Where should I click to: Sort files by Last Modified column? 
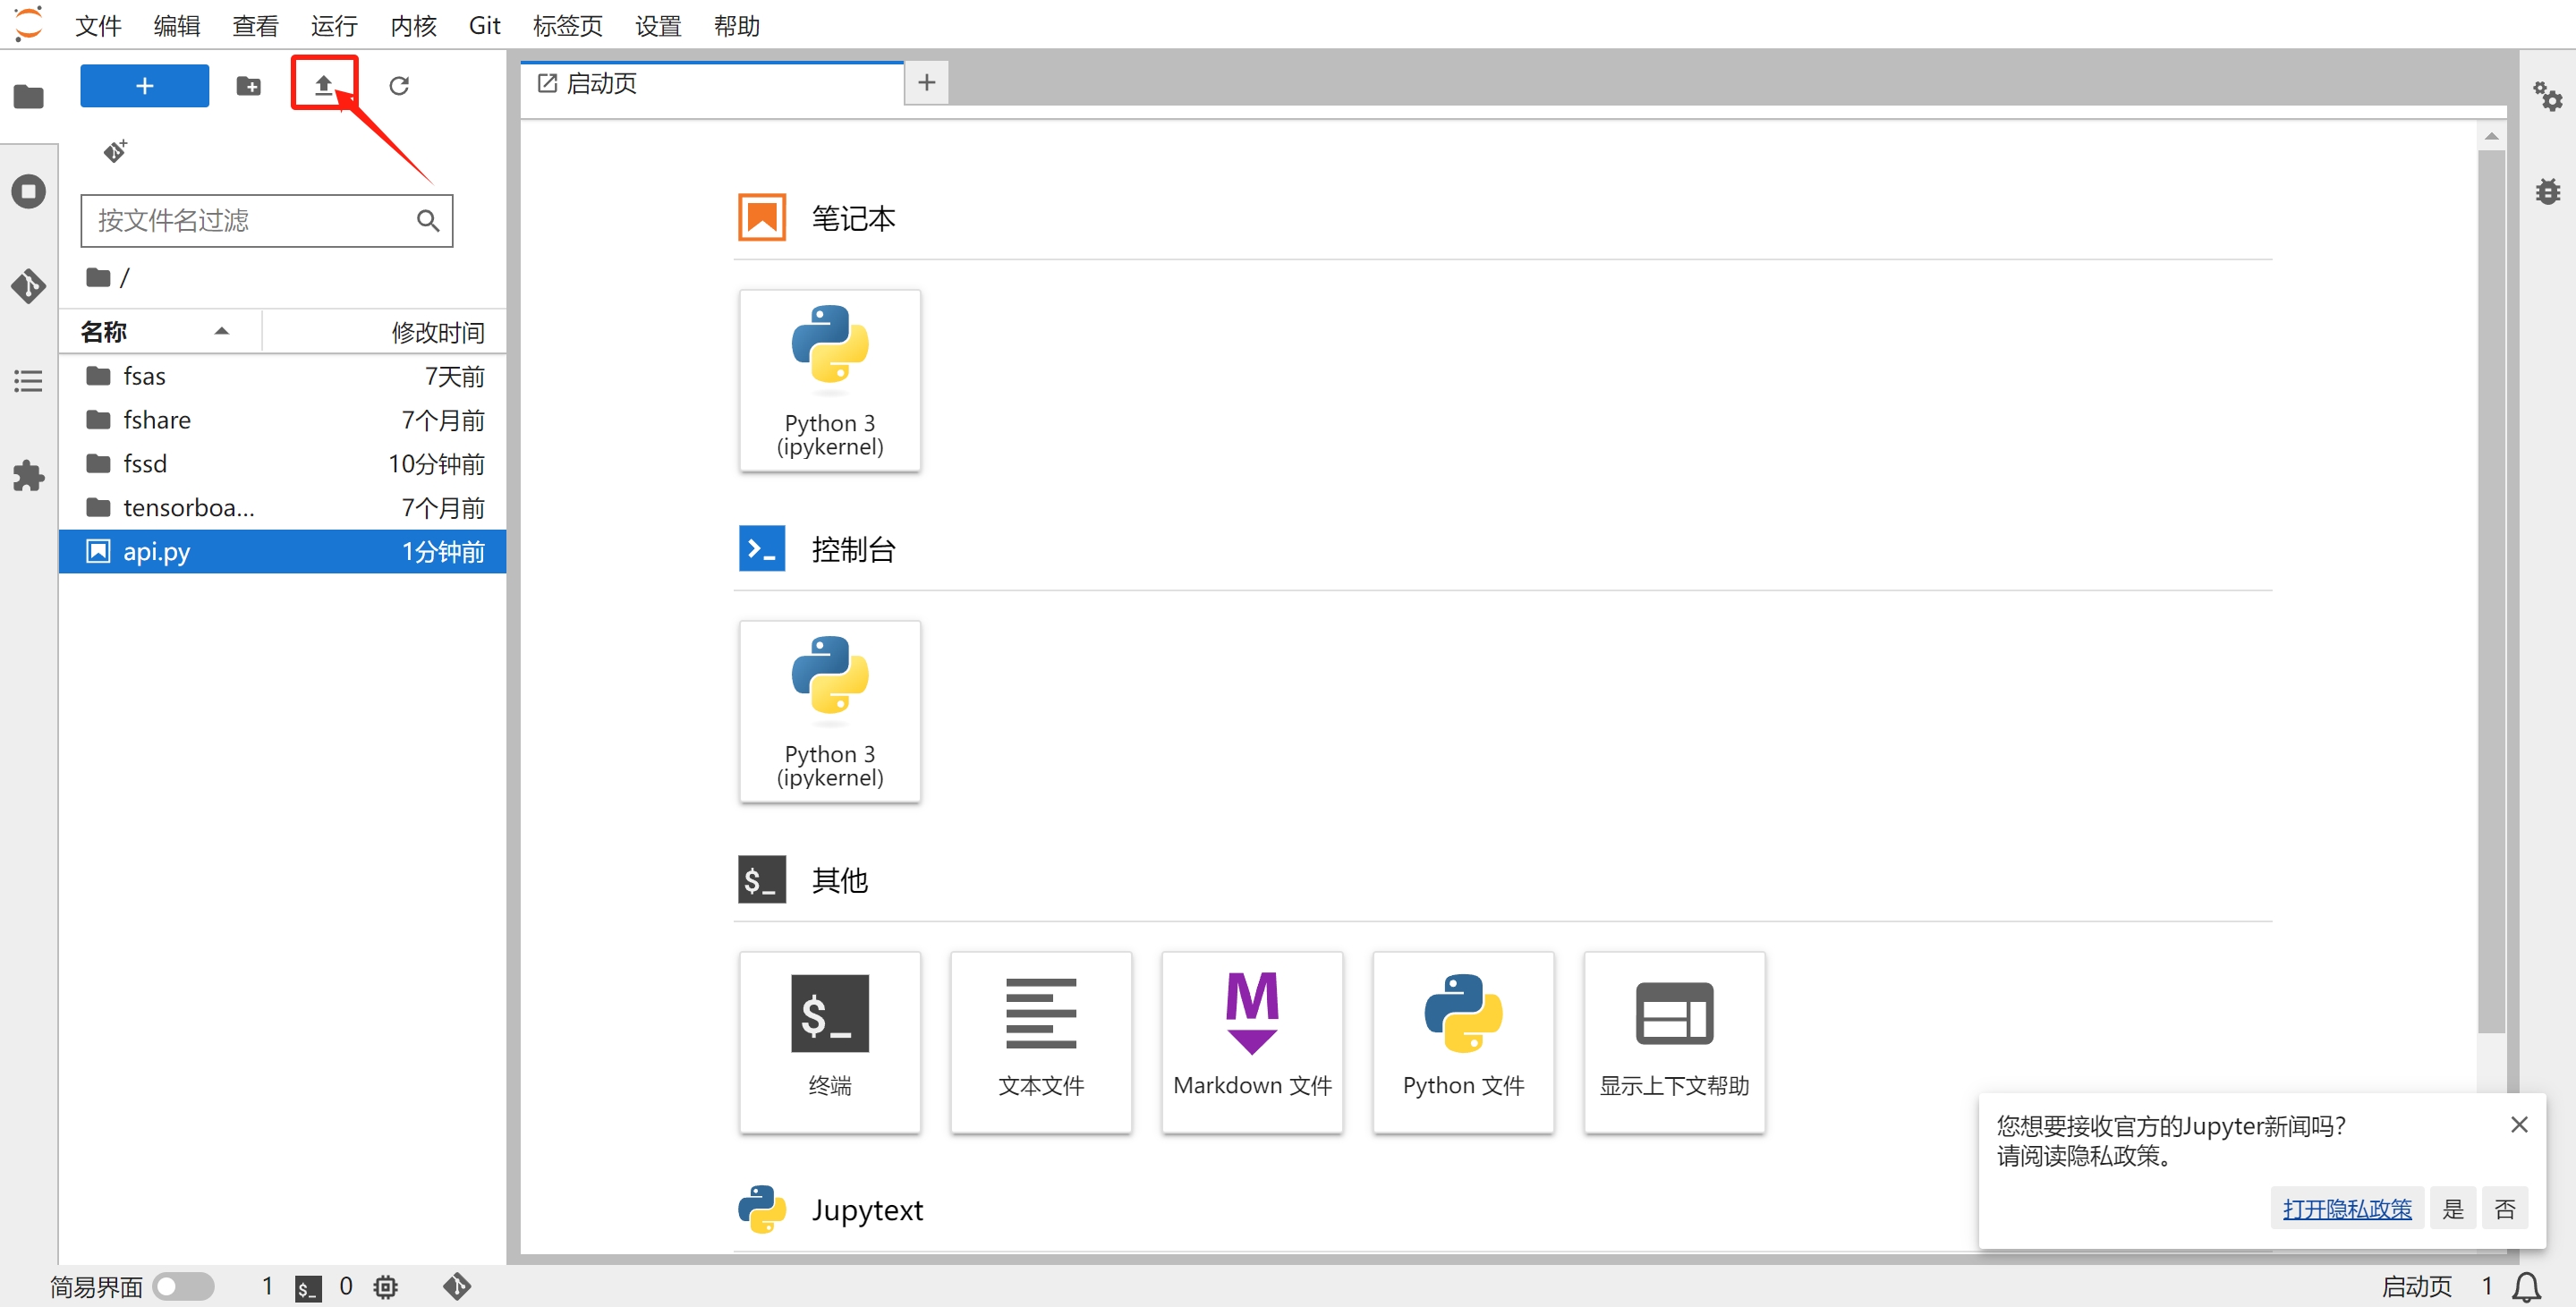(384, 331)
